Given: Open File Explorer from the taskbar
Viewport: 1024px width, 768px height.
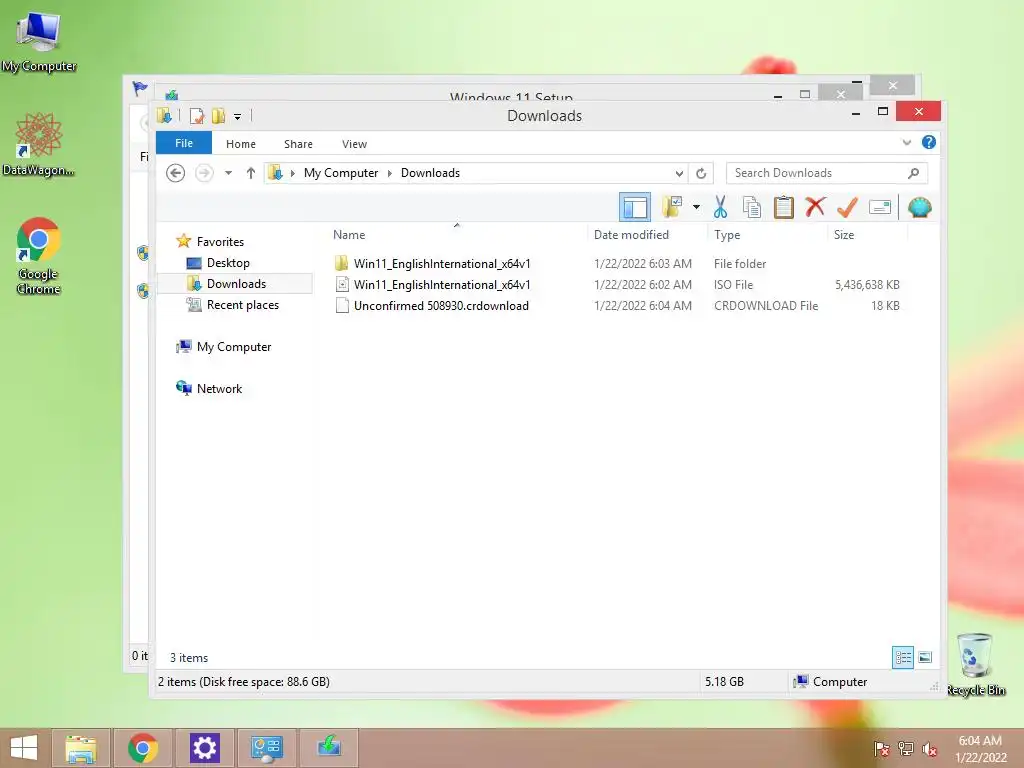Looking at the screenshot, I should pyautogui.click(x=80, y=748).
